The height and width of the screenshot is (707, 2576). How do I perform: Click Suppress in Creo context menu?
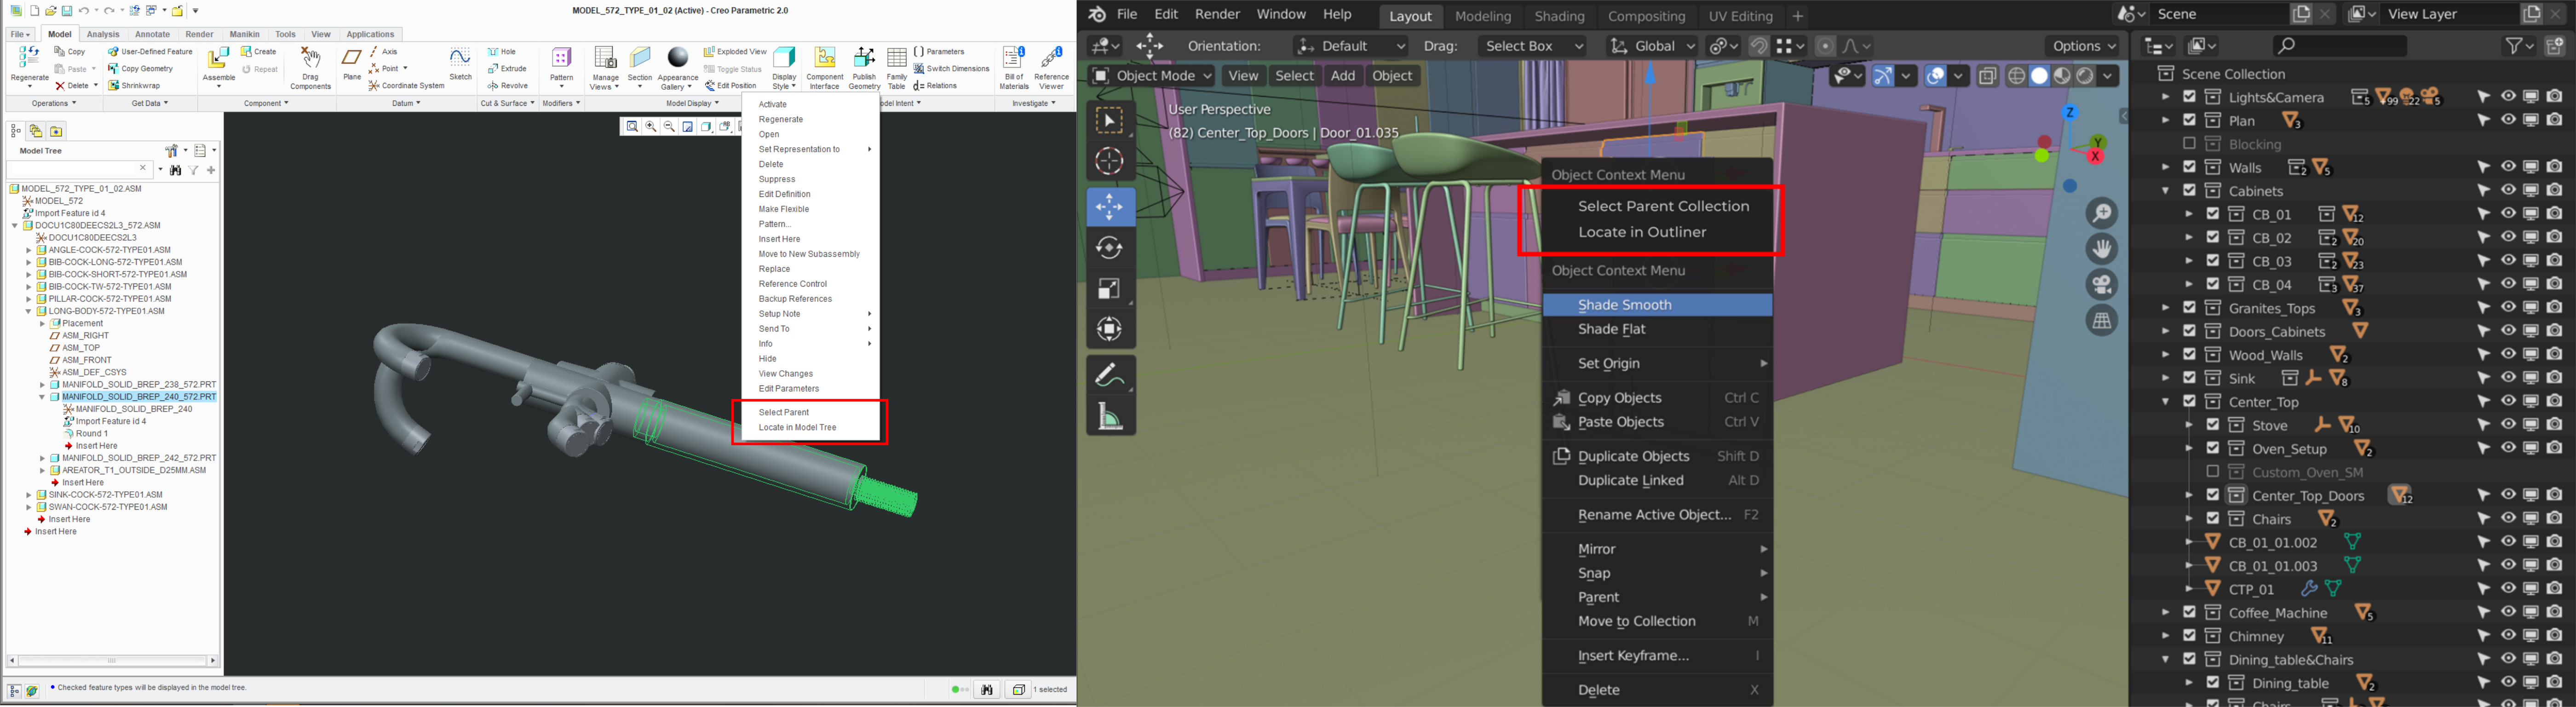[777, 180]
